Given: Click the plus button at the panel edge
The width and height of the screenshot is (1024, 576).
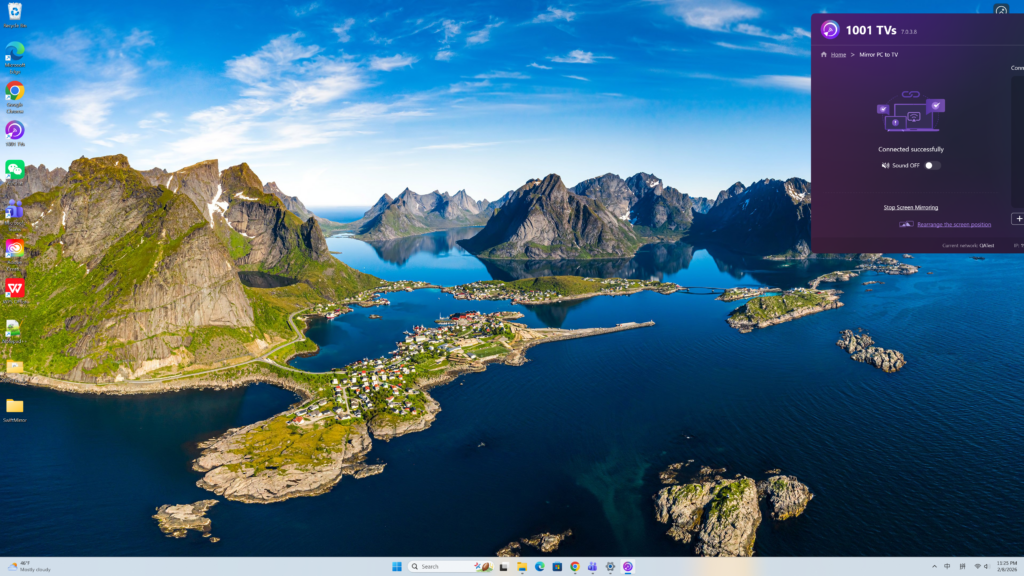Looking at the screenshot, I should pos(1017,218).
